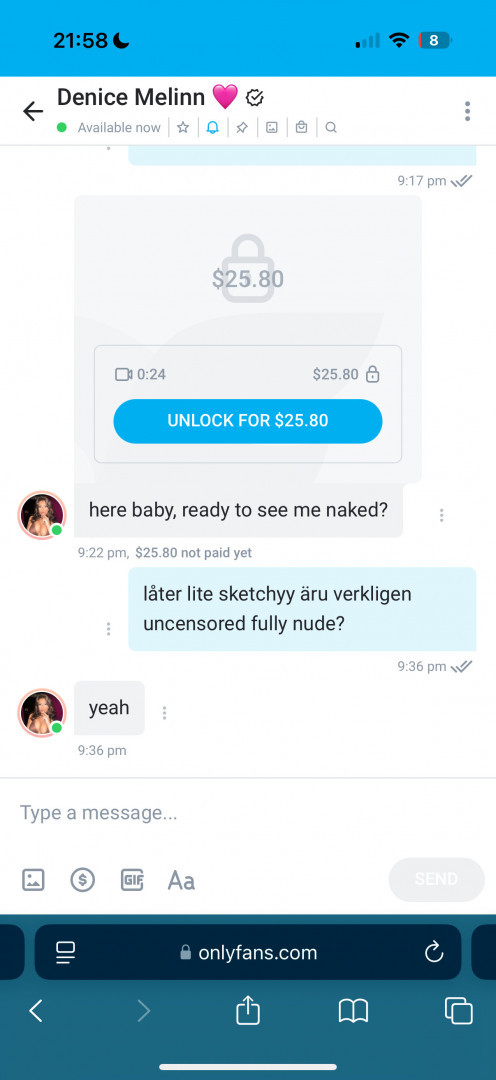The image size is (496, 1080).
Task: Reload page in Safari address bar
Action: click(x=433, y=953)
